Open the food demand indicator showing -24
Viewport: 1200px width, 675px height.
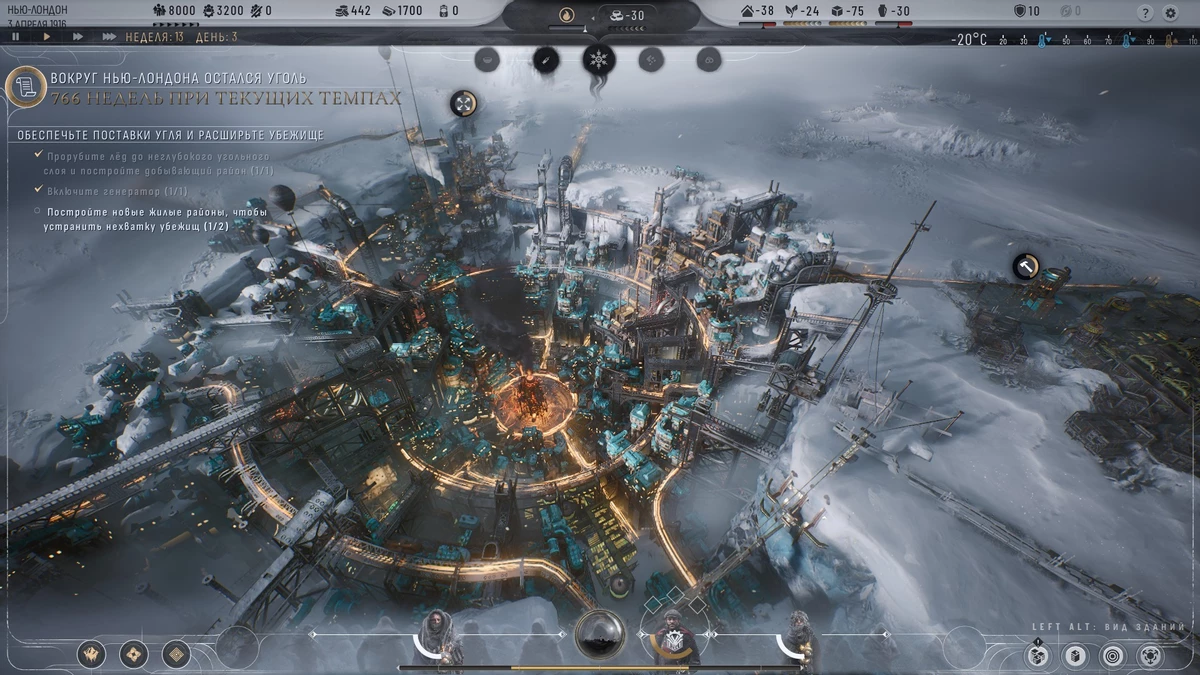802,11
